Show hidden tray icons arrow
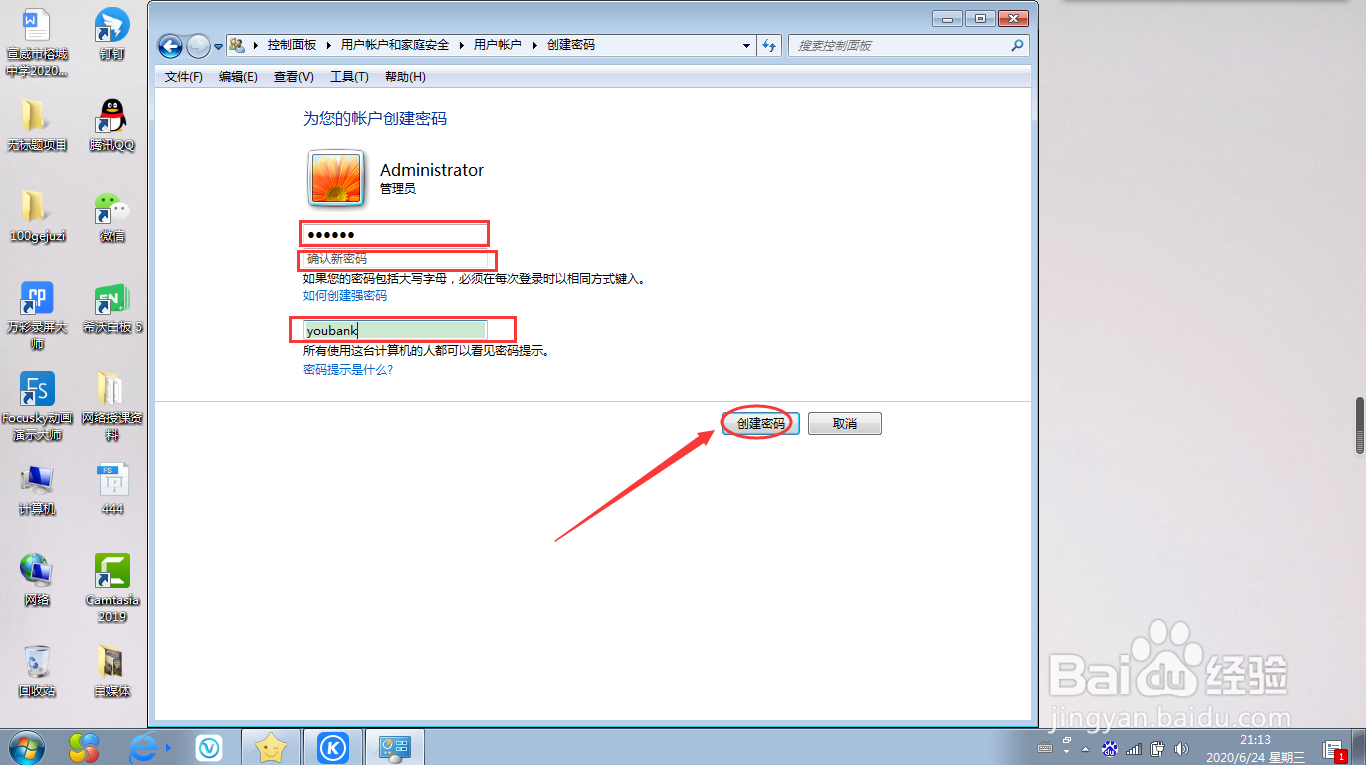The height and width of the screenshot is (765, 1366). coord(1087,748)
